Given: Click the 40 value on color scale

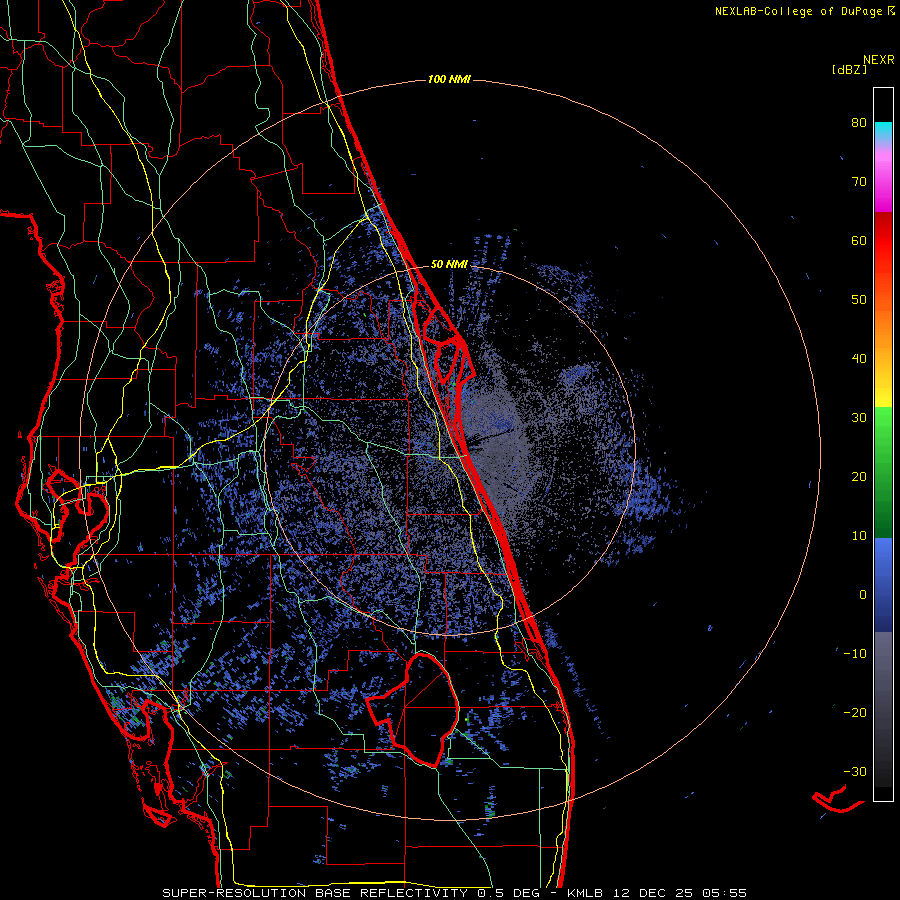Looking at the screenshot, I should [x=859, y=359].
